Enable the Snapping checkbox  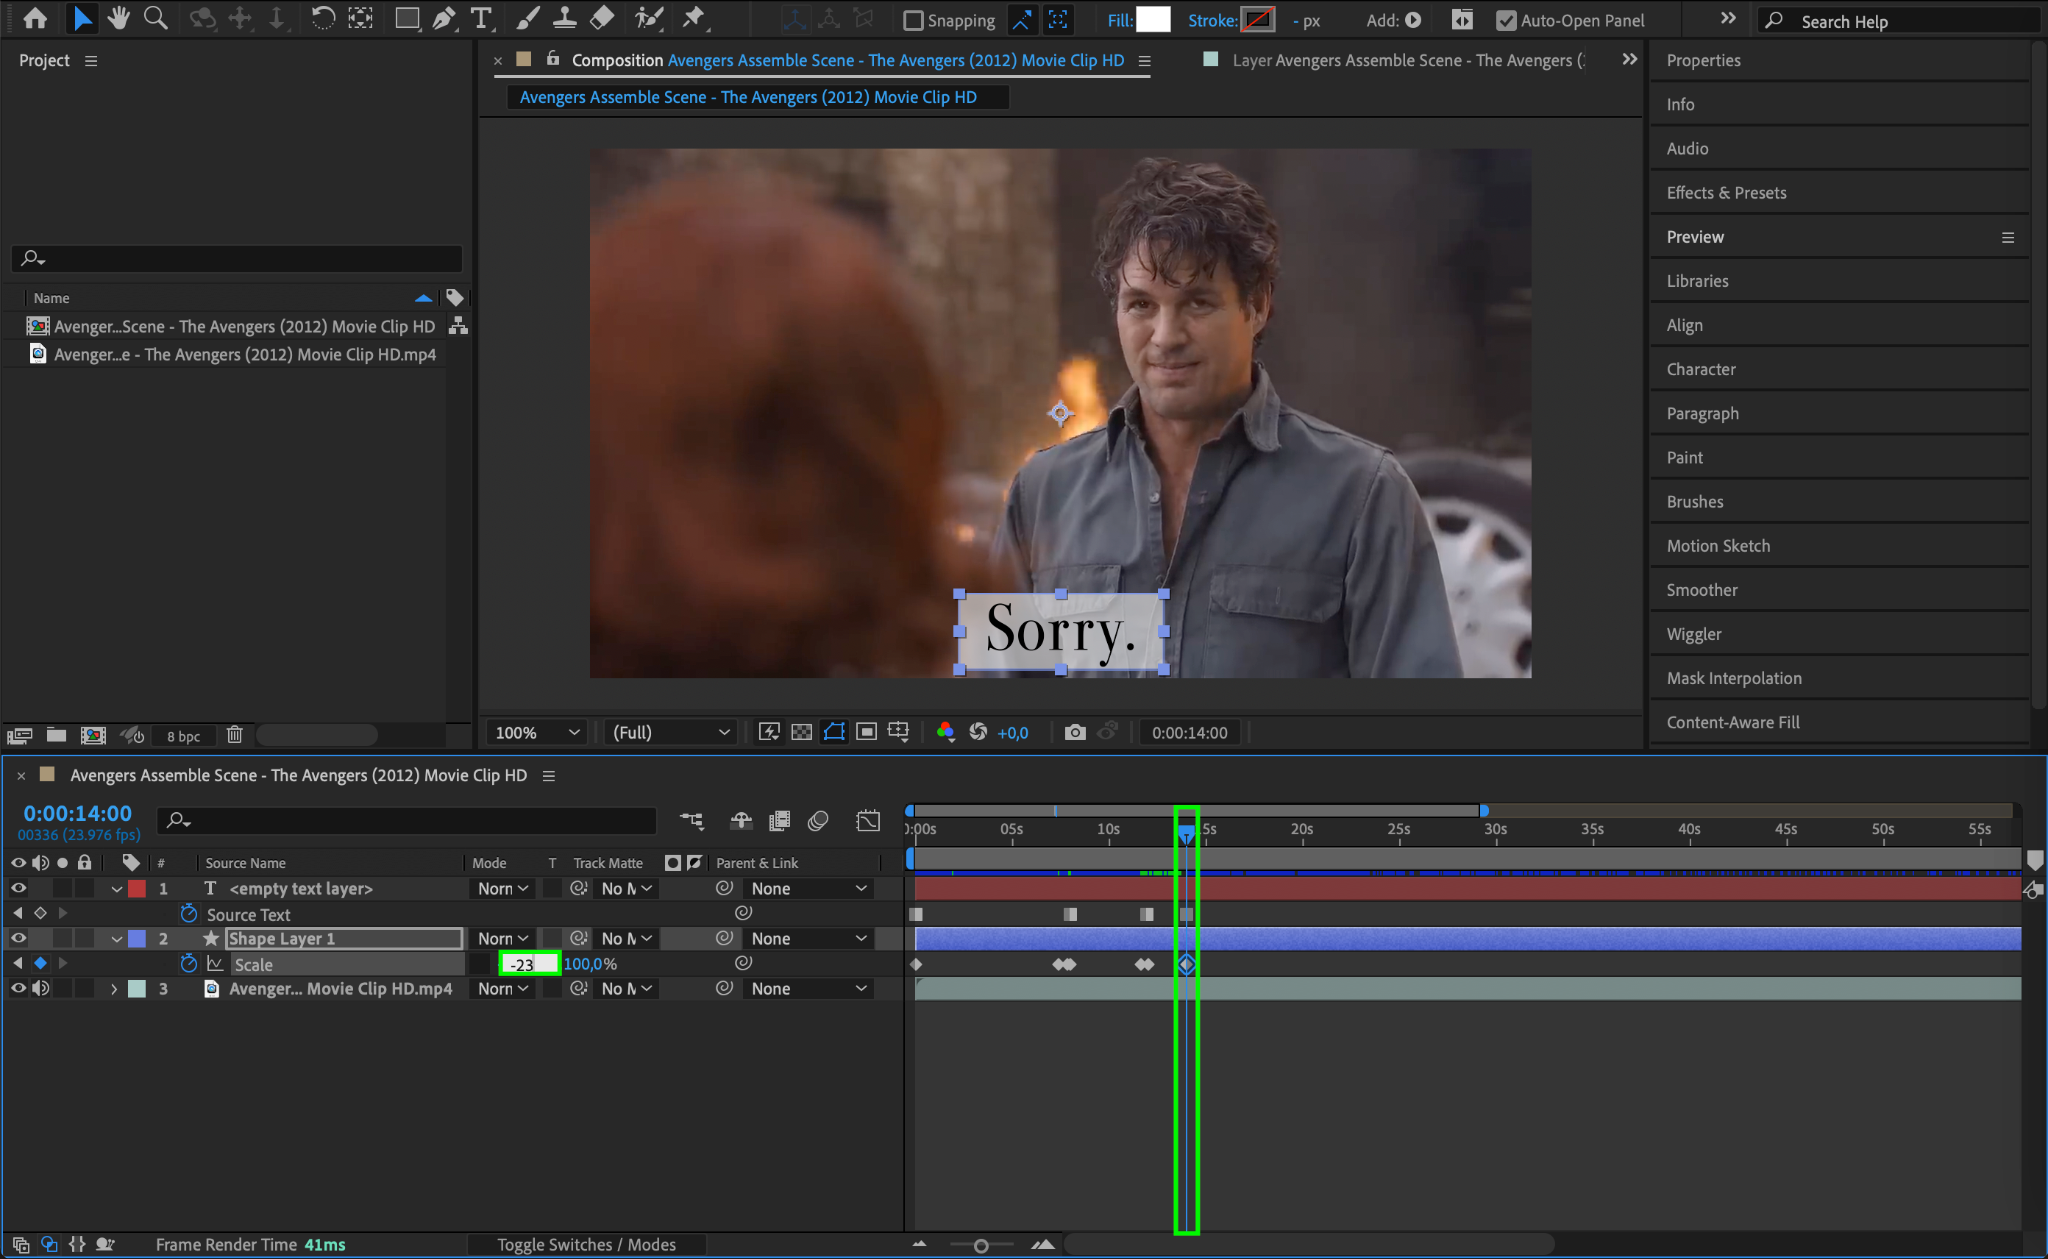[x=913, y=20]
